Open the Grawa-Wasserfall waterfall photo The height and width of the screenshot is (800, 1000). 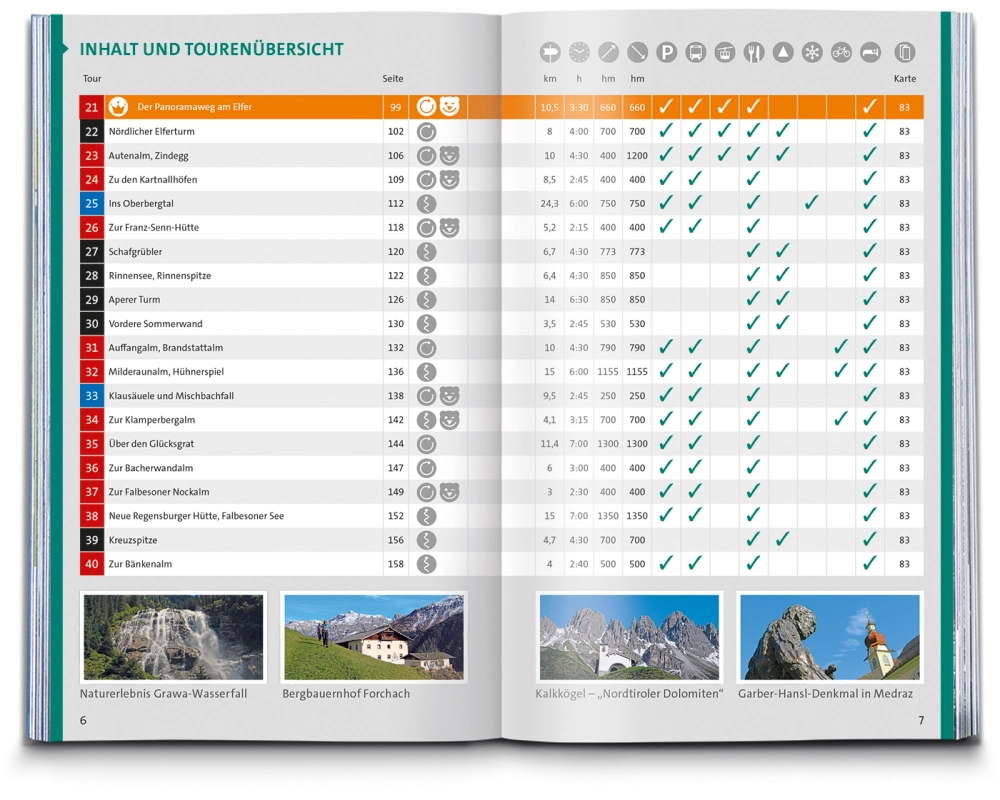point(173,637)
